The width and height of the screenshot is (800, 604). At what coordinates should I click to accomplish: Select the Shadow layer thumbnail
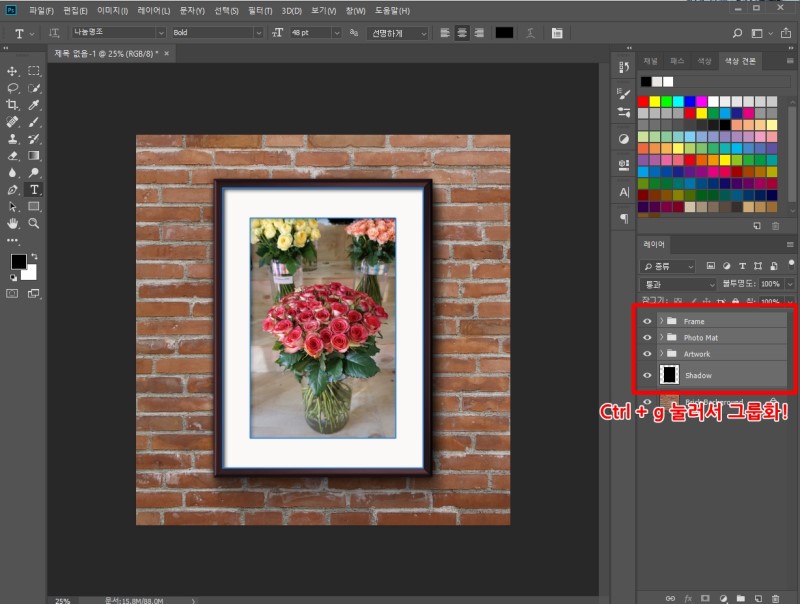(669, 375)
